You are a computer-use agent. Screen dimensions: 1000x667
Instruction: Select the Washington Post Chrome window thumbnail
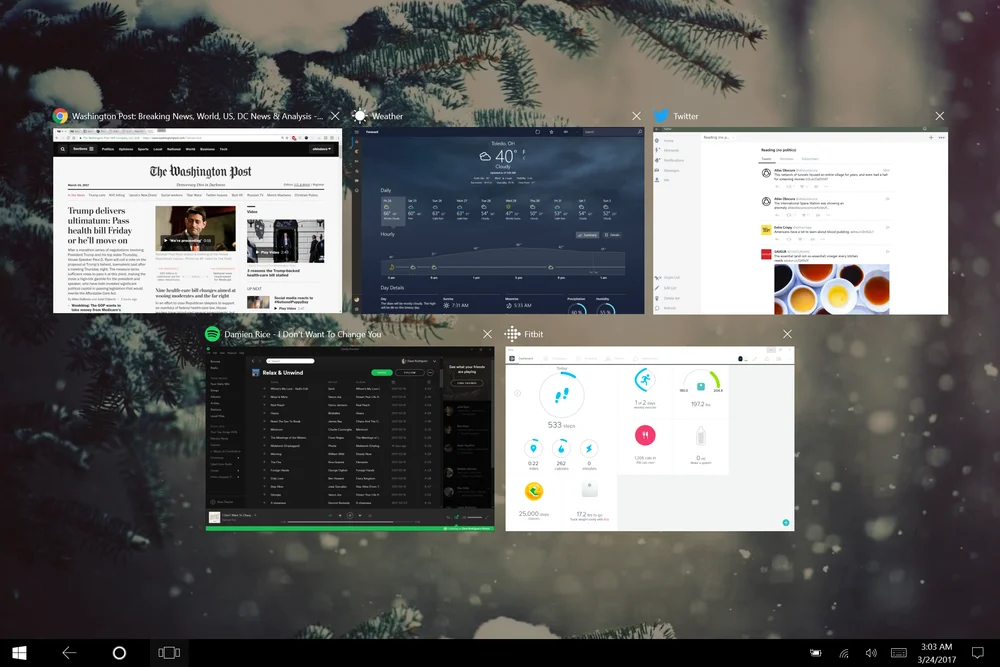pyautogui.click(x=197, y=221)
